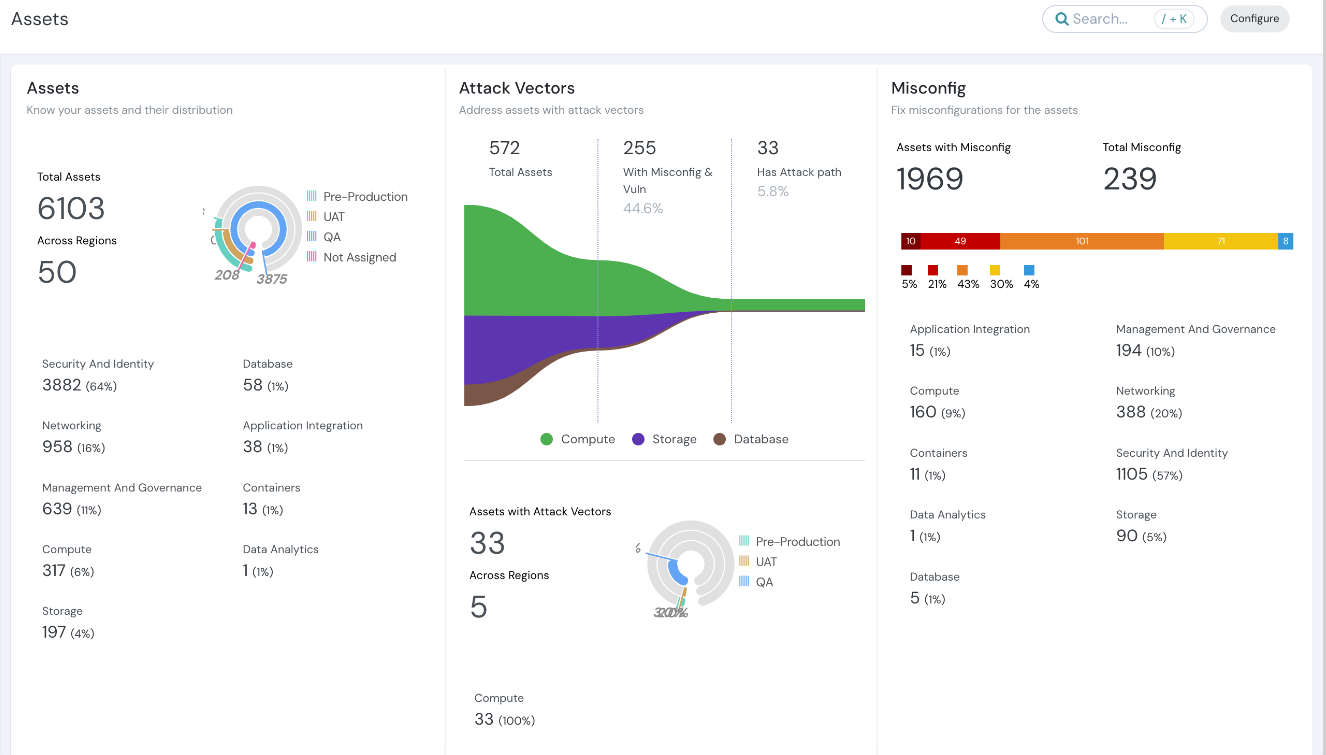Click the purple Storage legend dot
1326x755 pixels.
[x=639, y=439]
